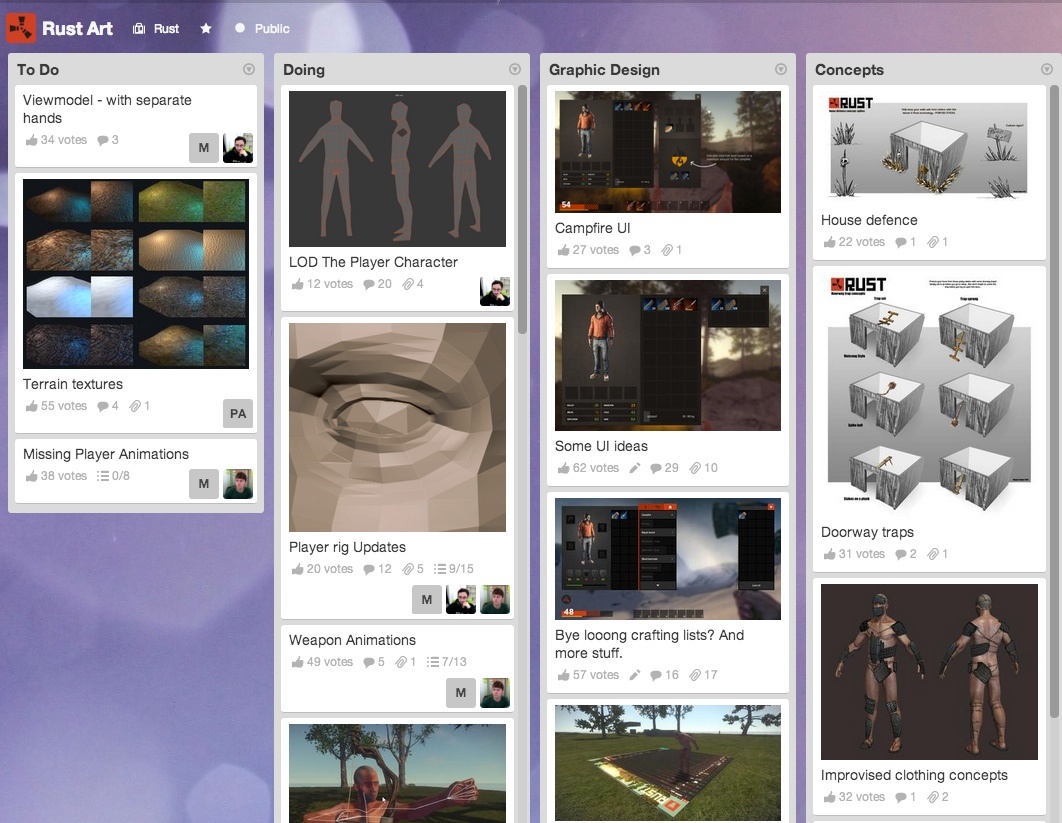Click the To Do list title

click(38, 70)
